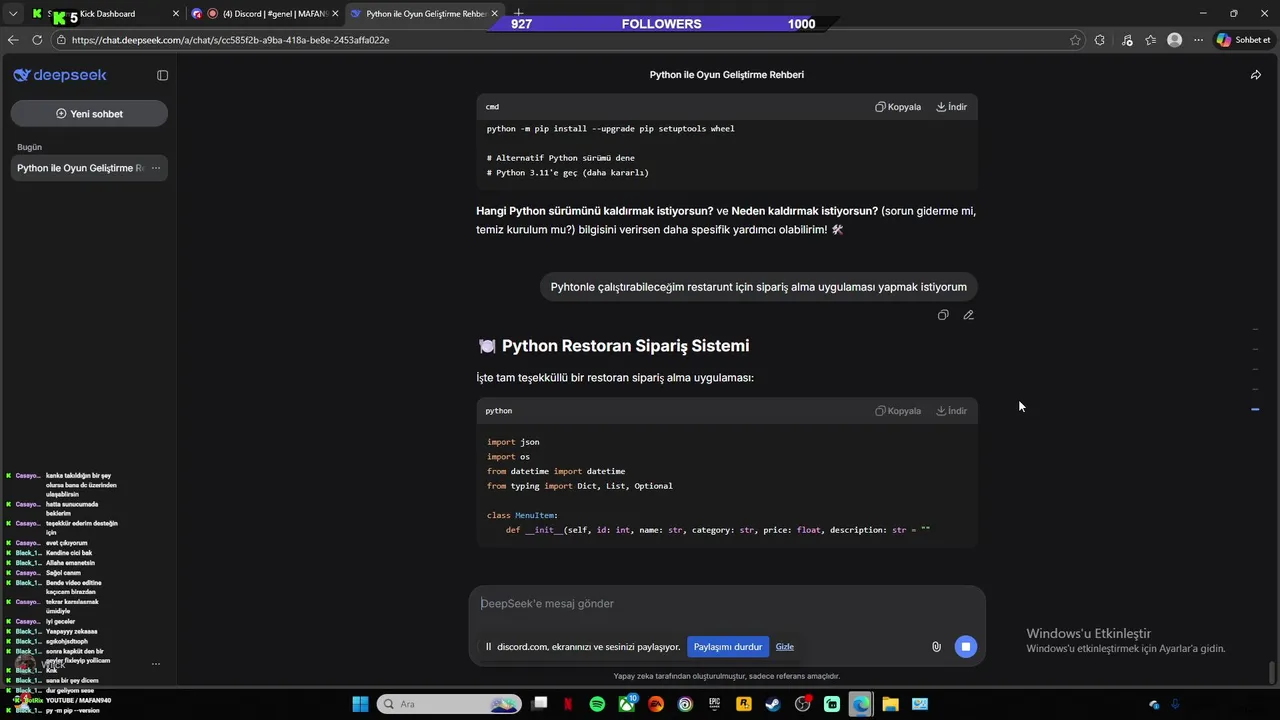The height and width of the screenshot is (720, 1280).
Task: Hide the sharing notice via Gizle
Action: (x=785, y=647)
